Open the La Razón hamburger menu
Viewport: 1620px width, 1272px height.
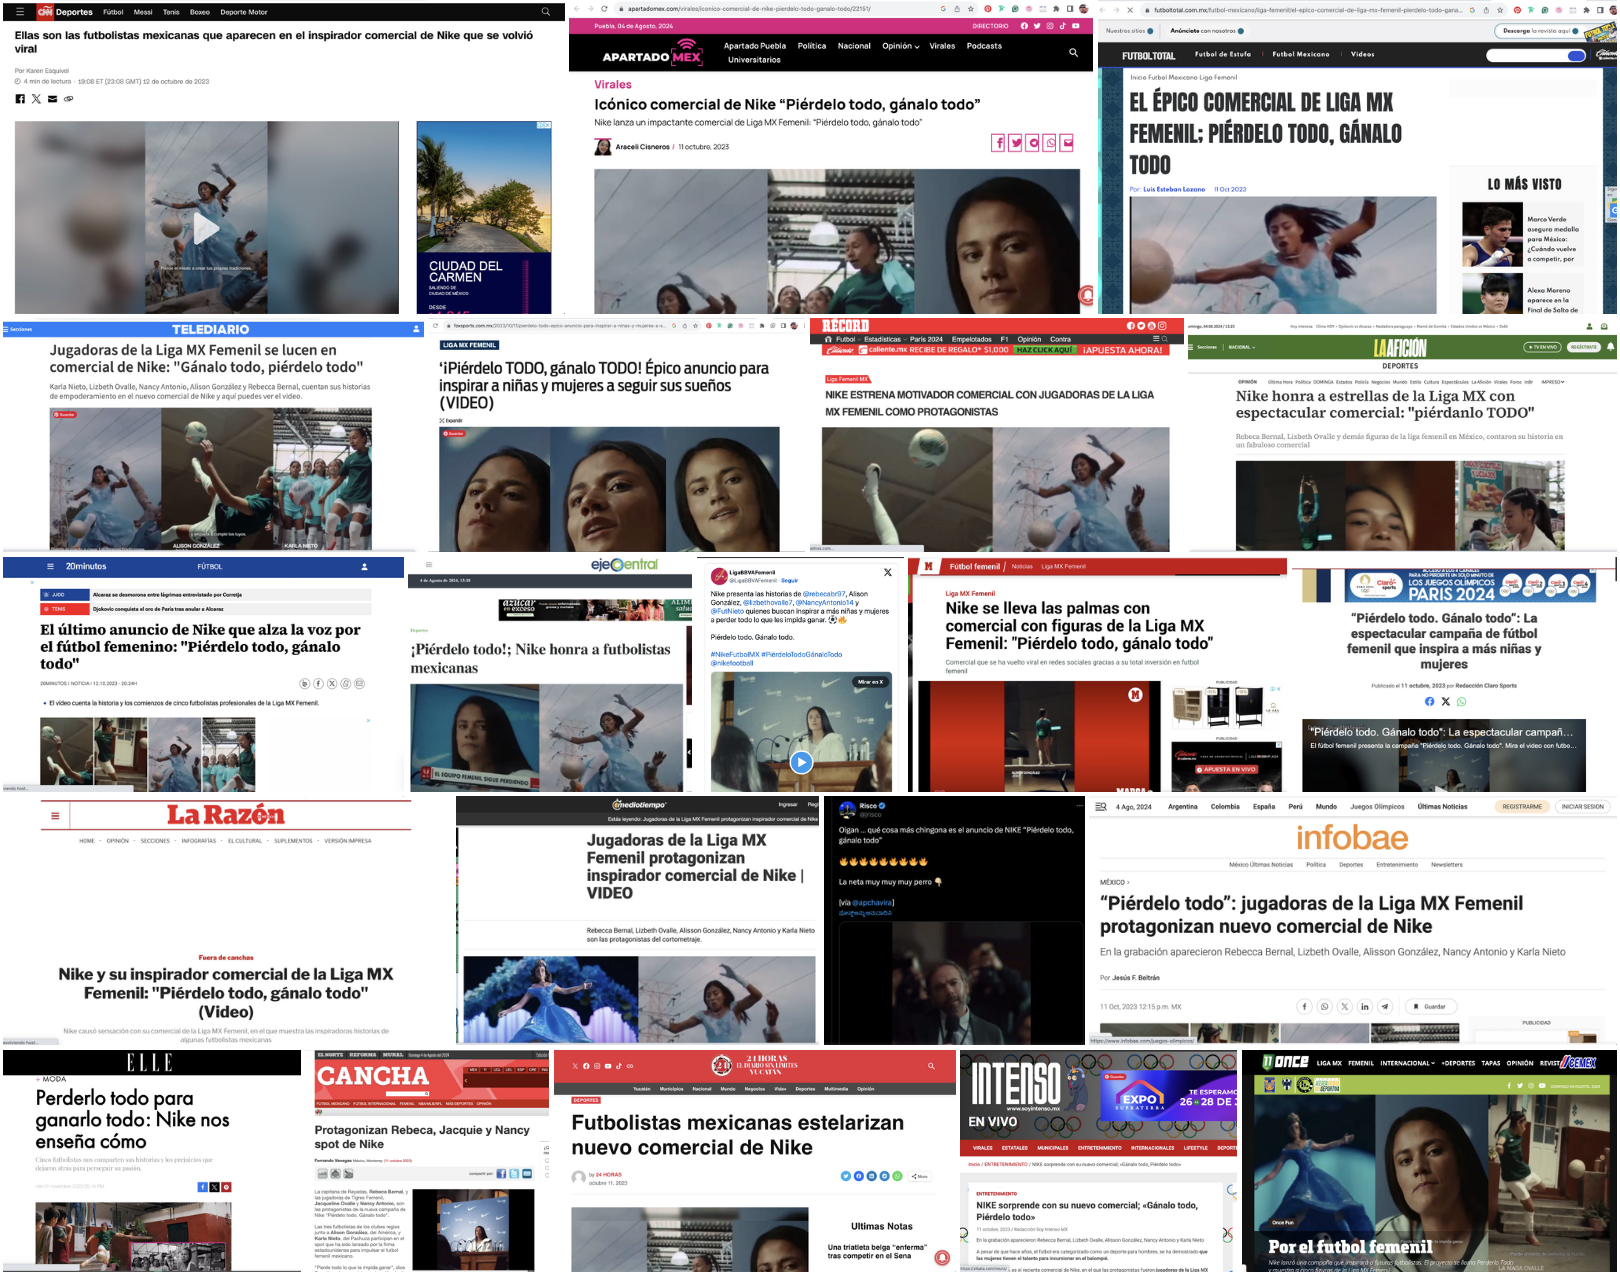click(x=55, y=815)
